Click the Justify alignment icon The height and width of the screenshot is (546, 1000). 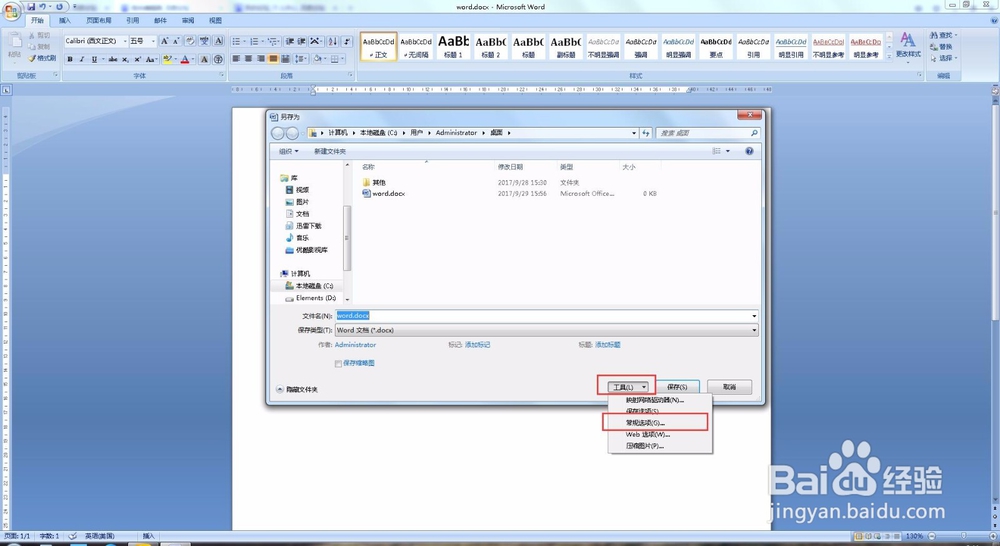273,59
